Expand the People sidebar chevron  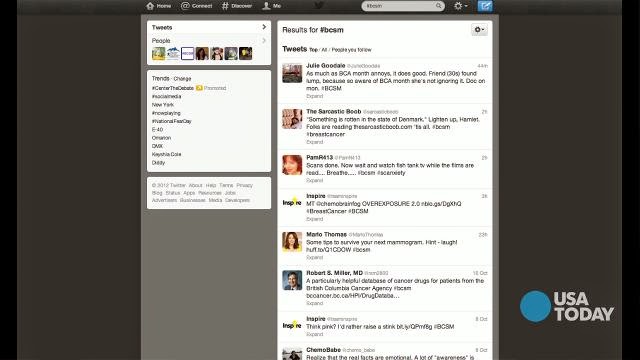(264, 40)
